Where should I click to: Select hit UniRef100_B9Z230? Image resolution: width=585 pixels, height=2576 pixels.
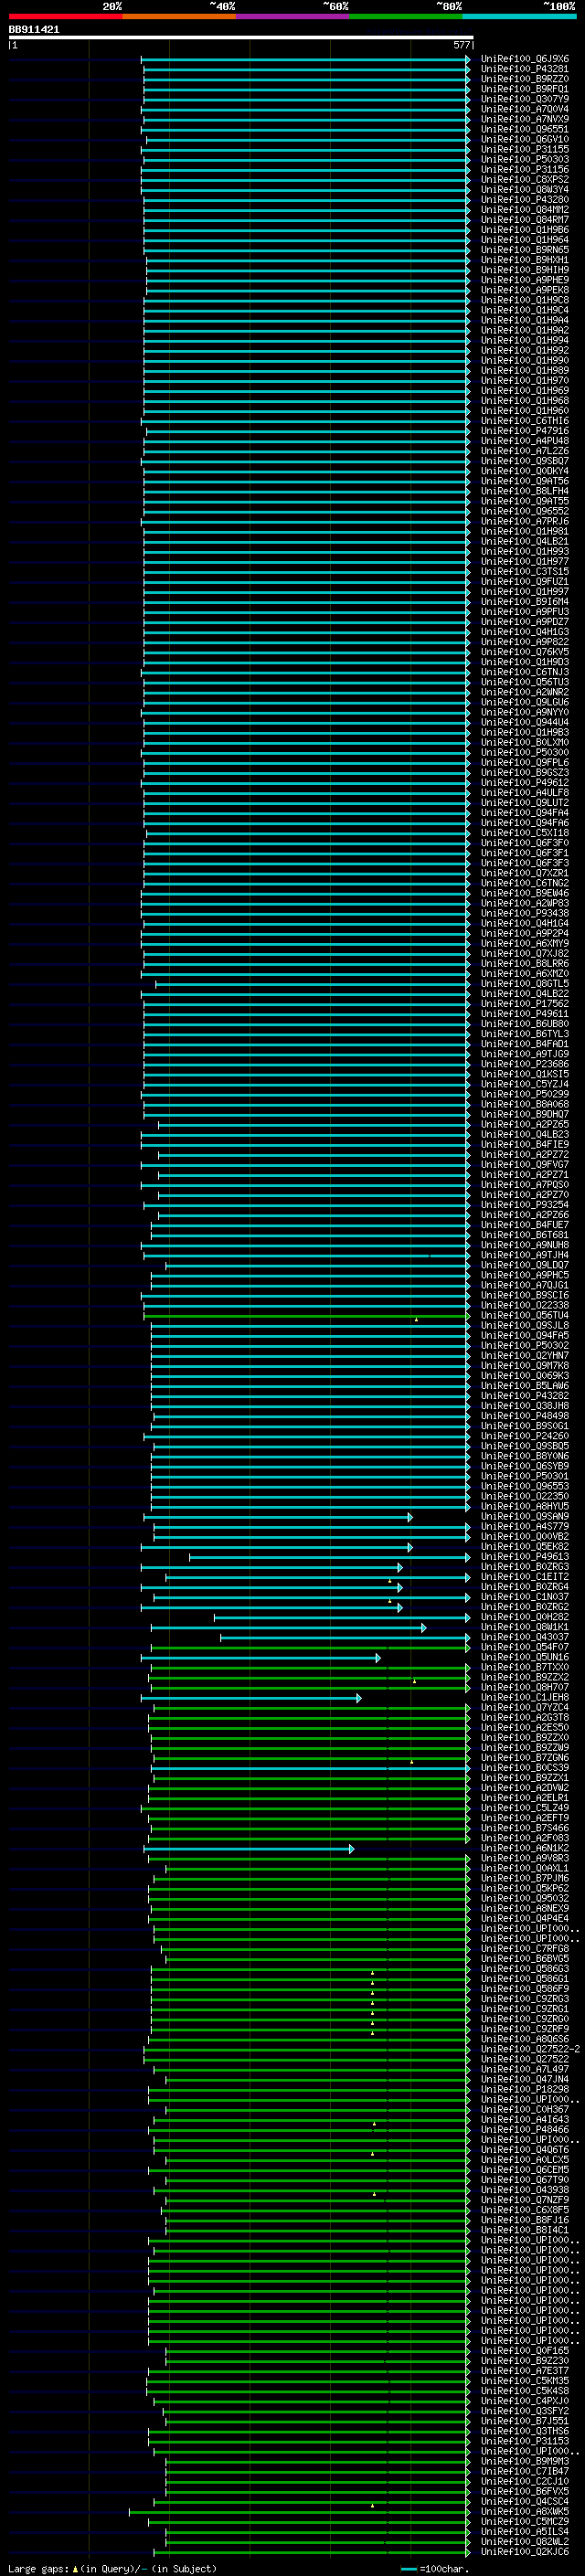click(525, 2362)
